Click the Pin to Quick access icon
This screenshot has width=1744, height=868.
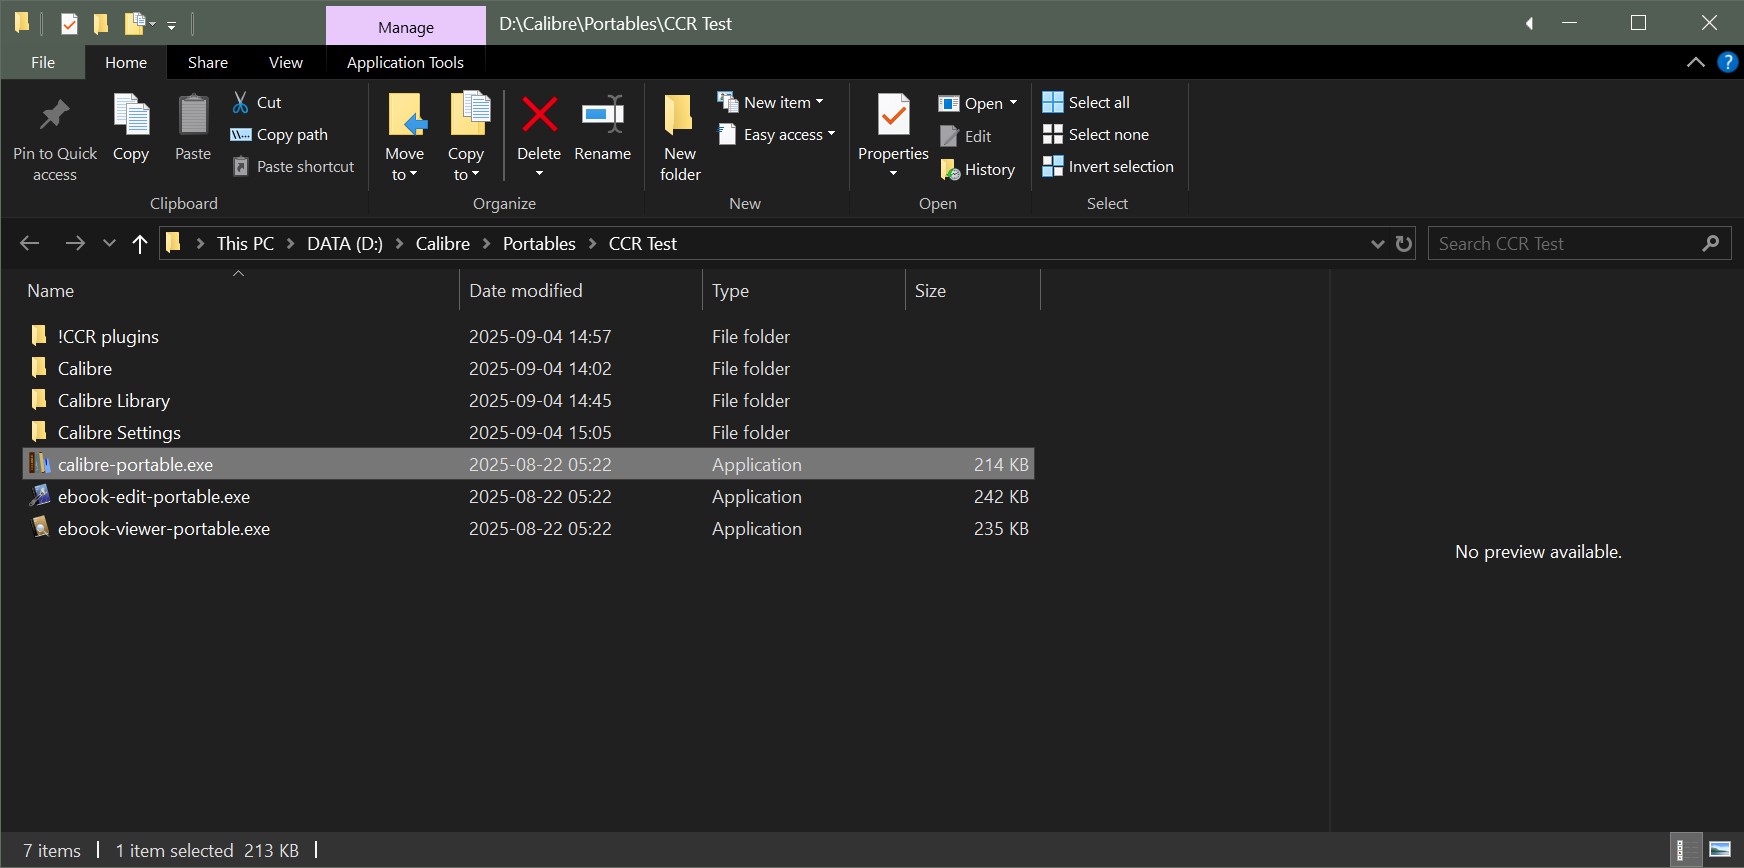(54, 116)
